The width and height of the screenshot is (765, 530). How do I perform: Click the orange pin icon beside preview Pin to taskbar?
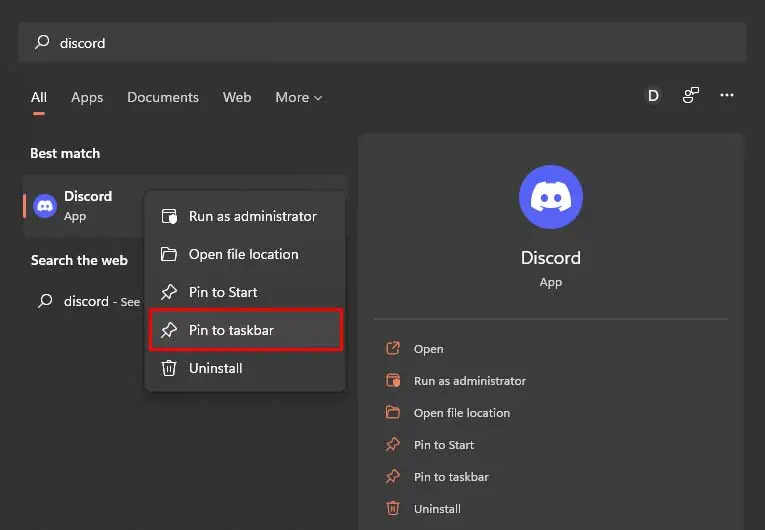(393, 476)
